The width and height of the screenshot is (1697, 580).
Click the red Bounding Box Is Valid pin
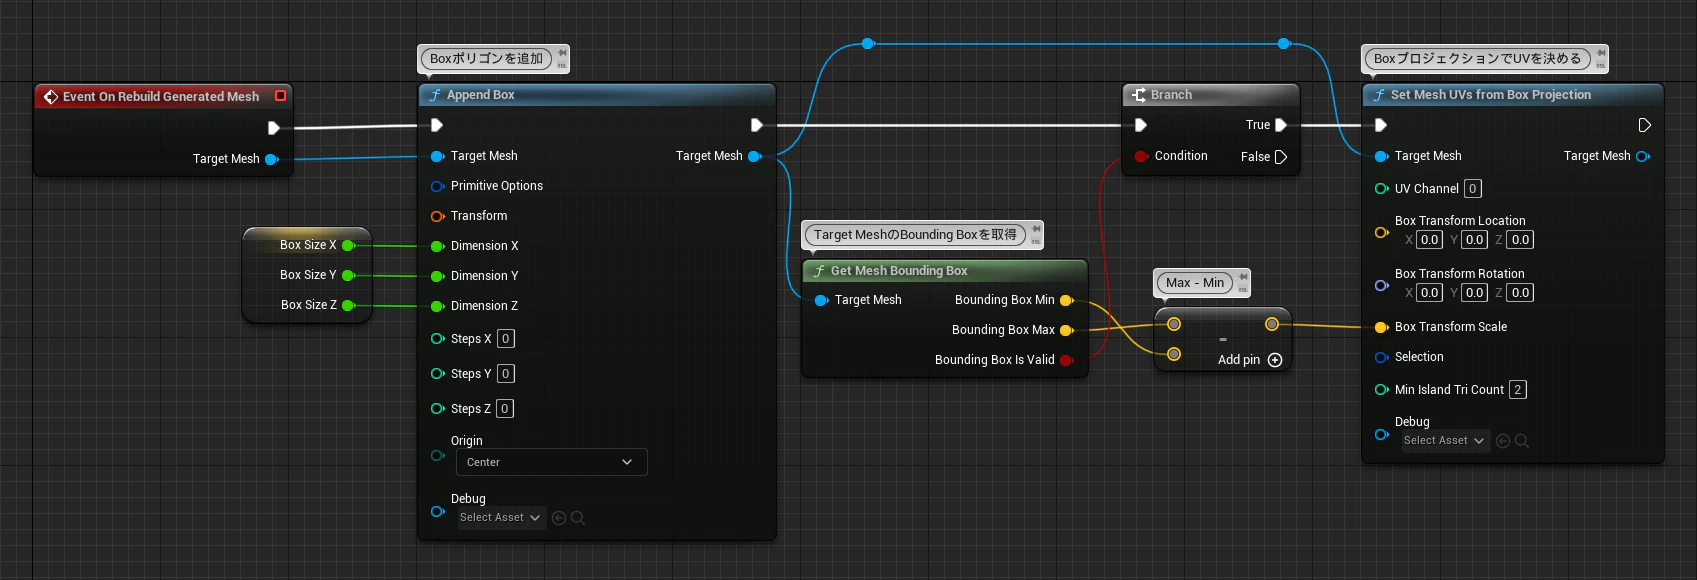pos(1067,360)
